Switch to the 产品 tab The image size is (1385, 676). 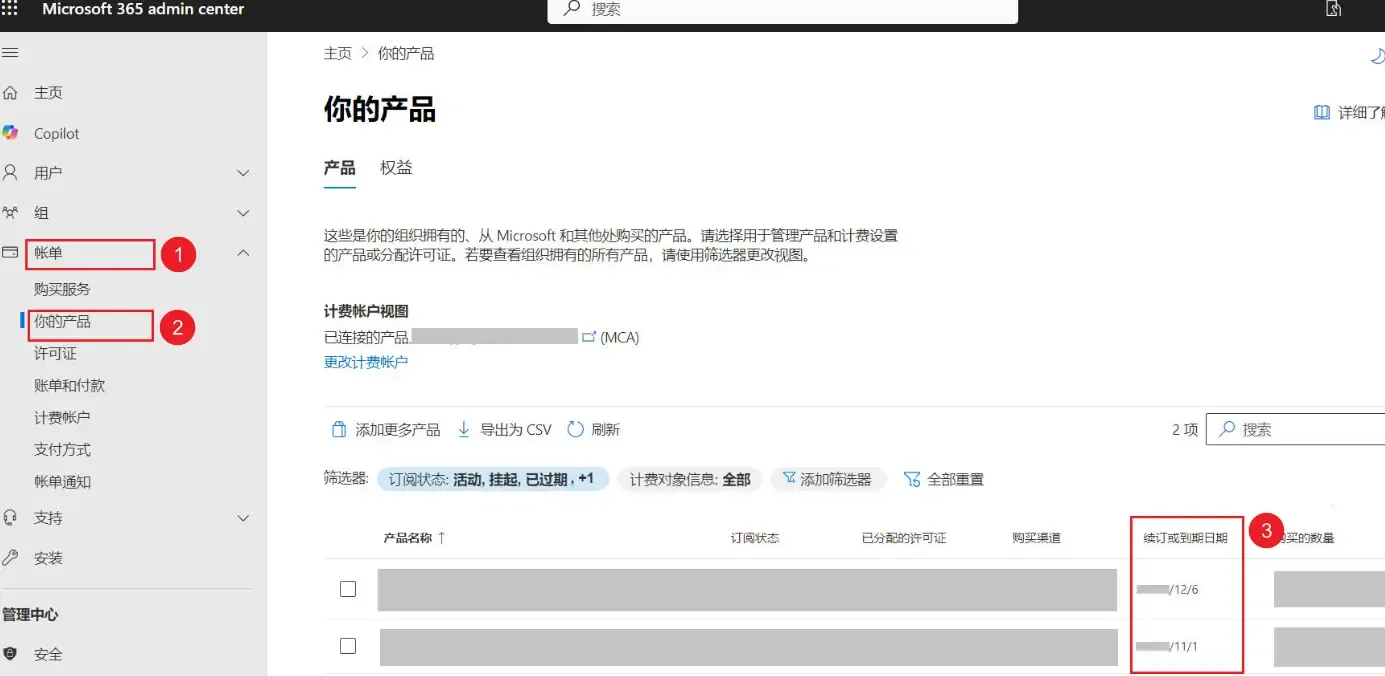tap(340, 168)
